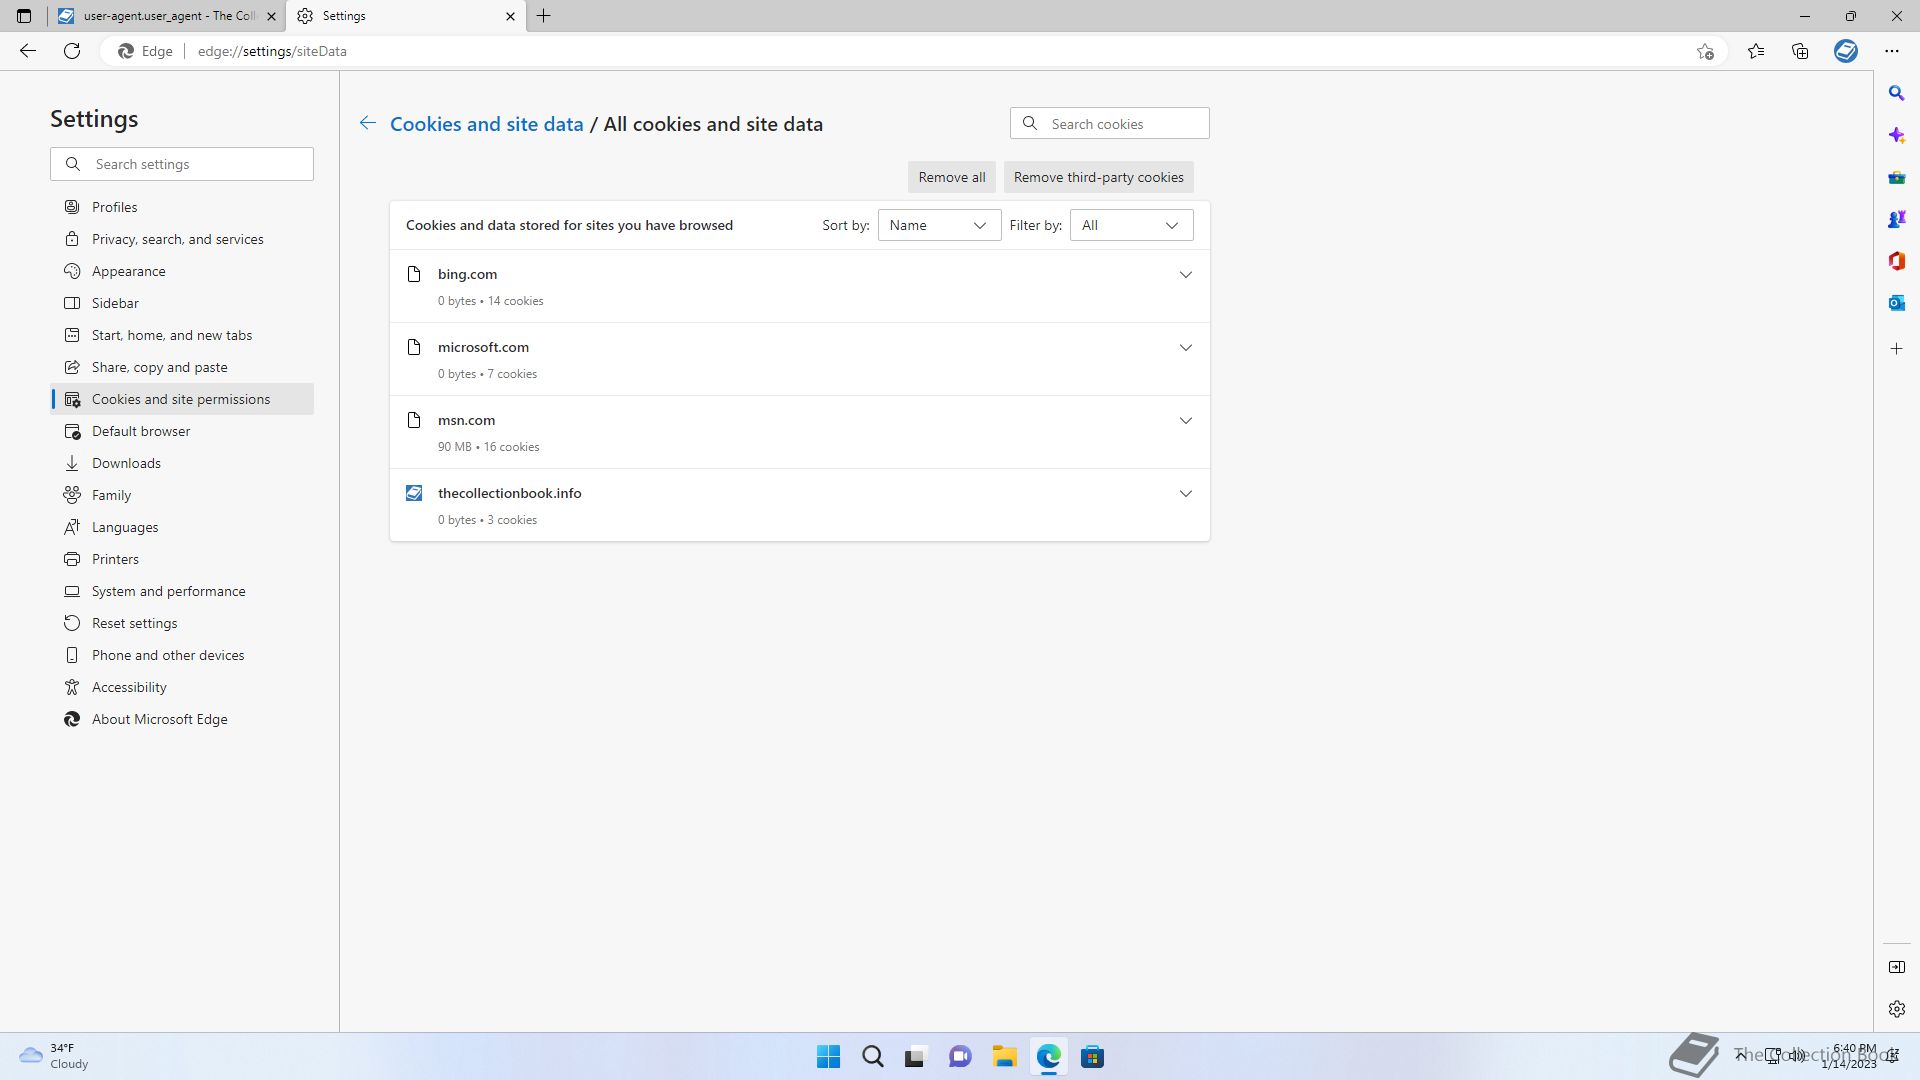Screen dimensions: 1920x1080
Task: Open the tab actions menu icon
Action: [x=24, y=16]
